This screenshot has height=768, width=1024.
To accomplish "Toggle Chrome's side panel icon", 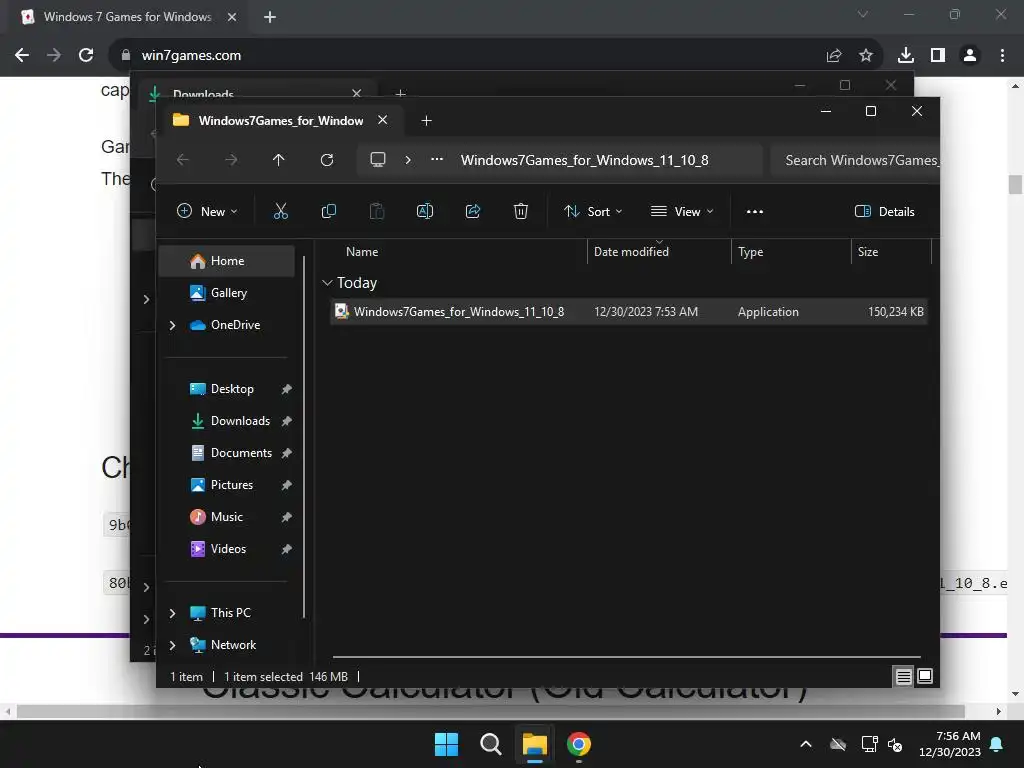I will pyautogui.click(x=938, y=56).
